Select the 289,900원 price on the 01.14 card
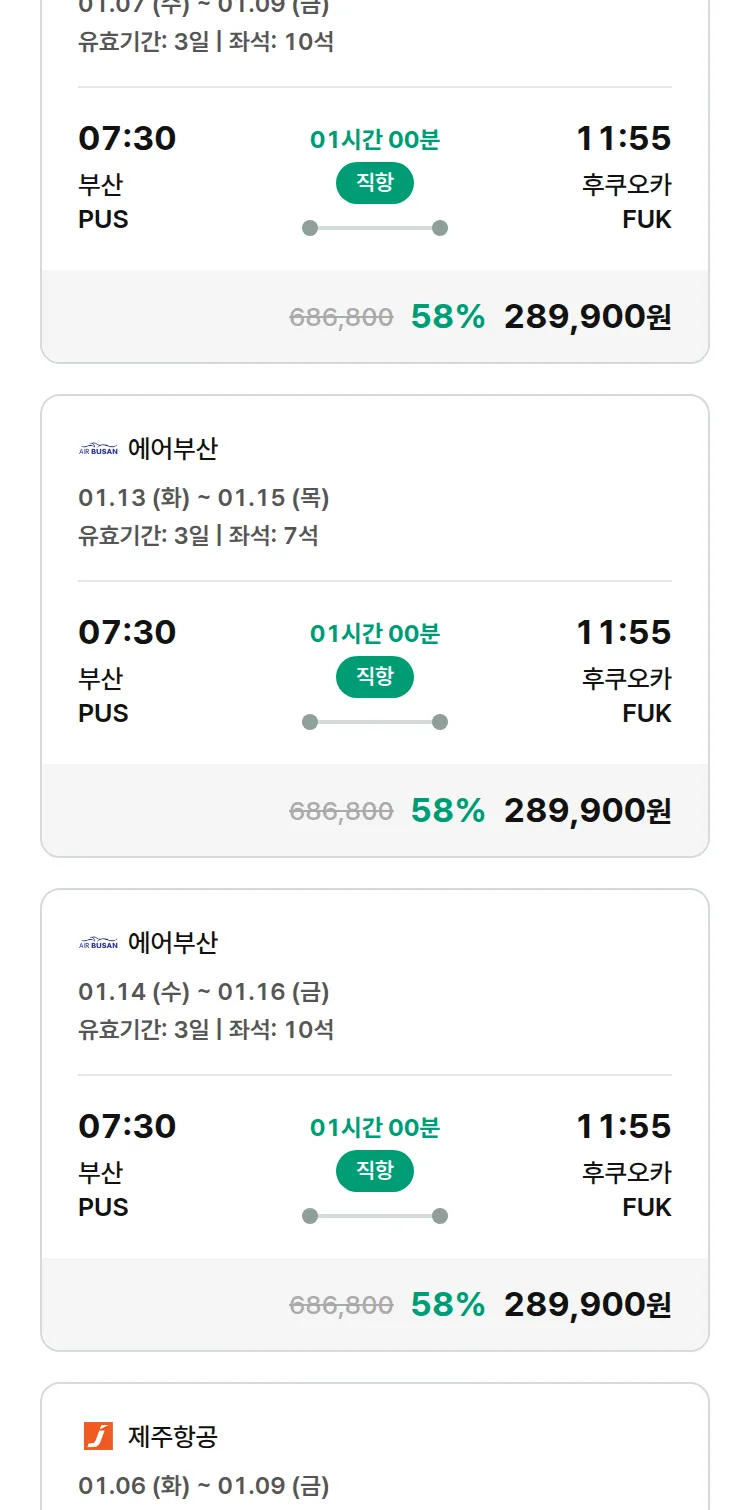Screen dimensions: 750x1510 (587, 1304)
